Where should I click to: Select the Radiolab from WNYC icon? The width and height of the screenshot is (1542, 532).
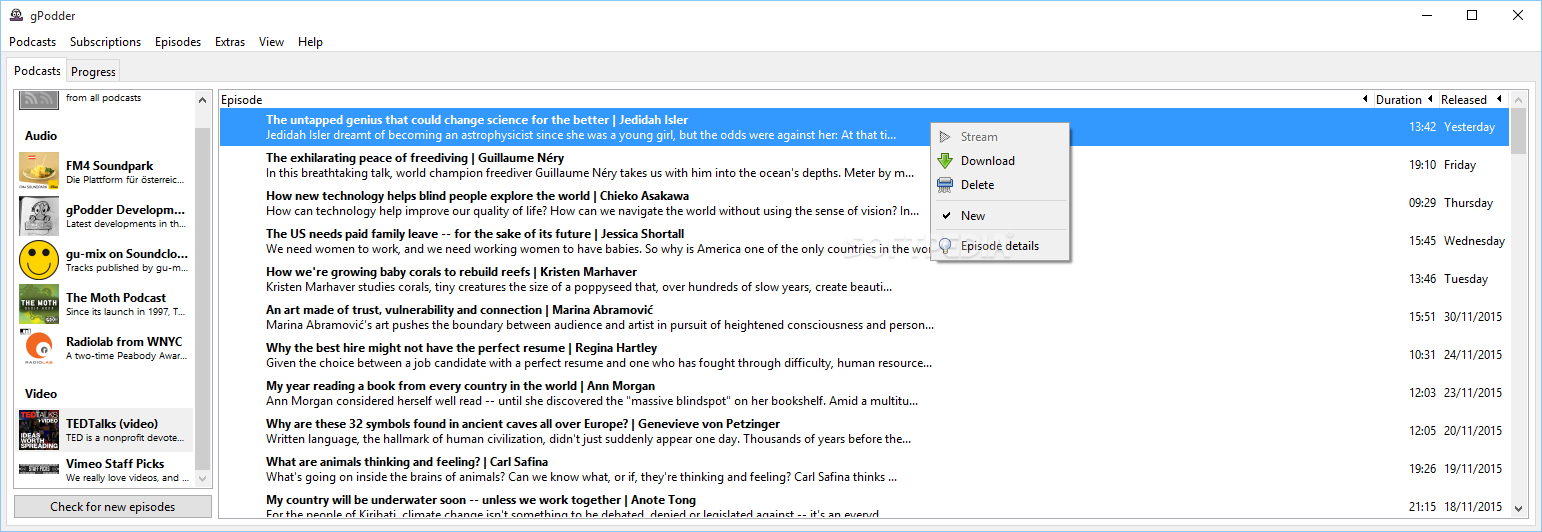pos(39,348)
